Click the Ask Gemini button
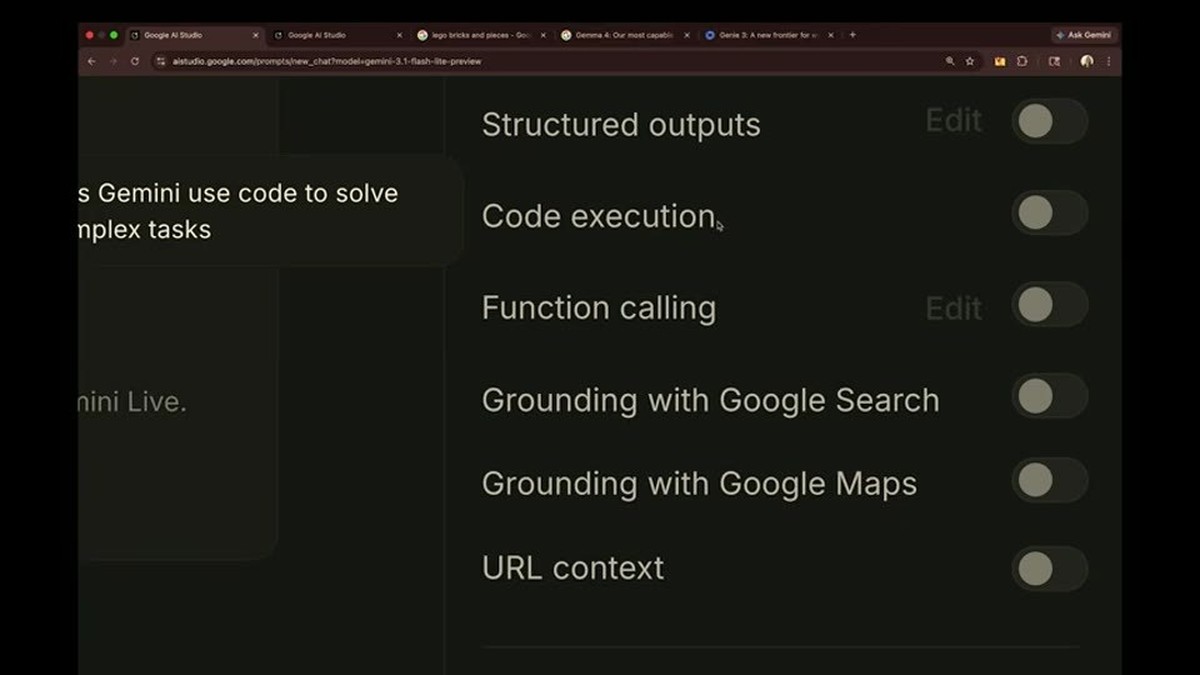Screen dimensions: 1200x675 pos(1084,35)
